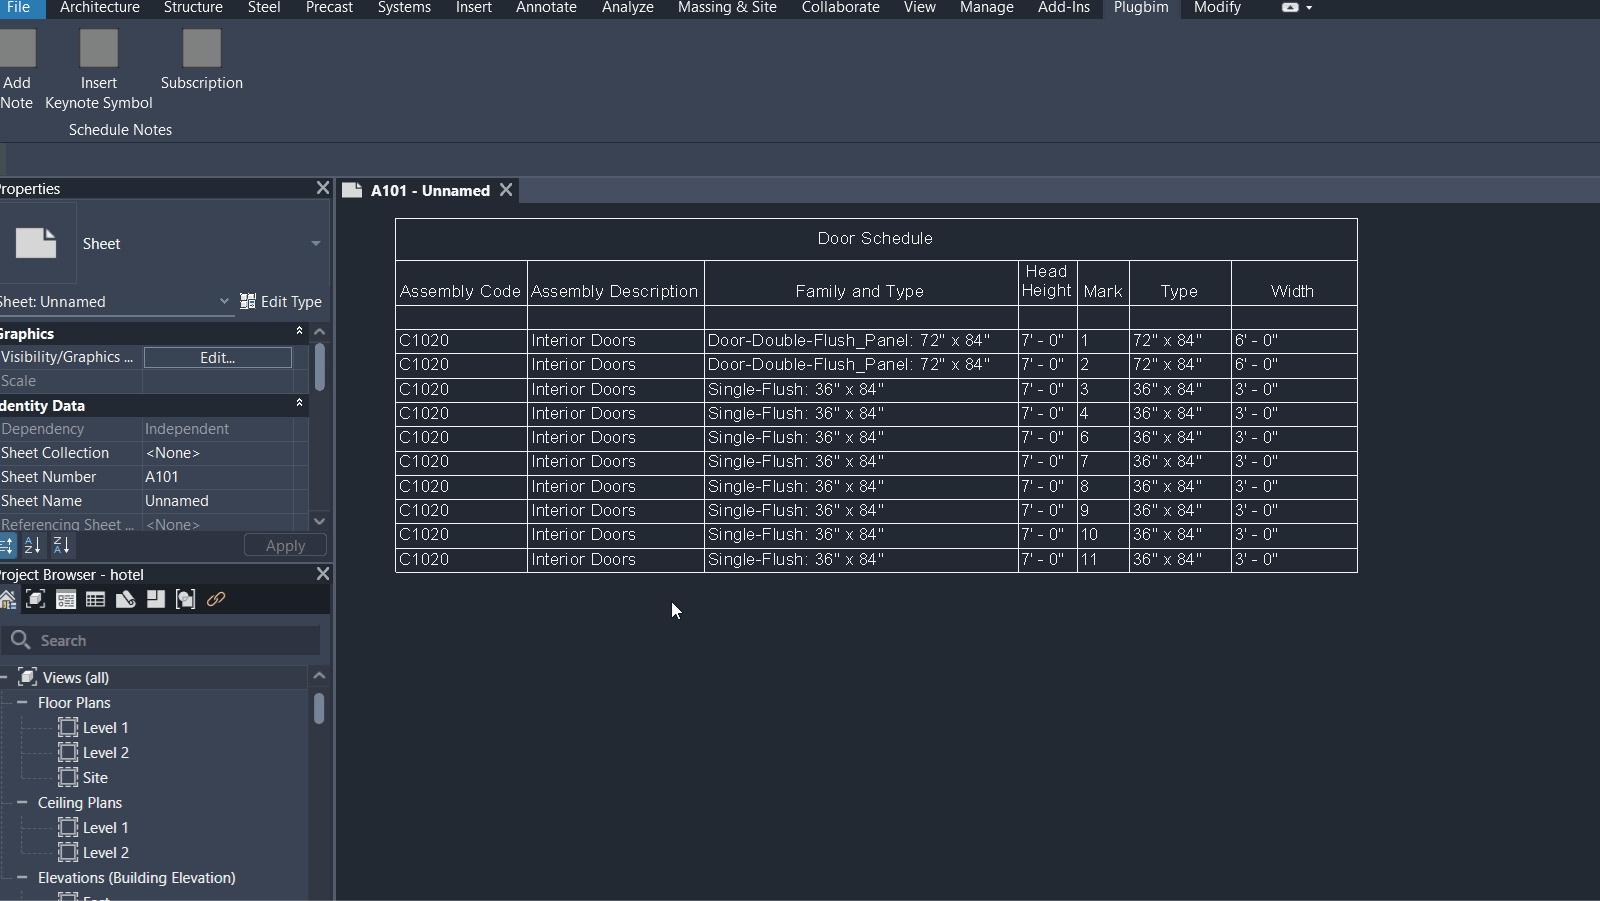
Task: Click the Head Height column header
Action: coord(1047,283)
